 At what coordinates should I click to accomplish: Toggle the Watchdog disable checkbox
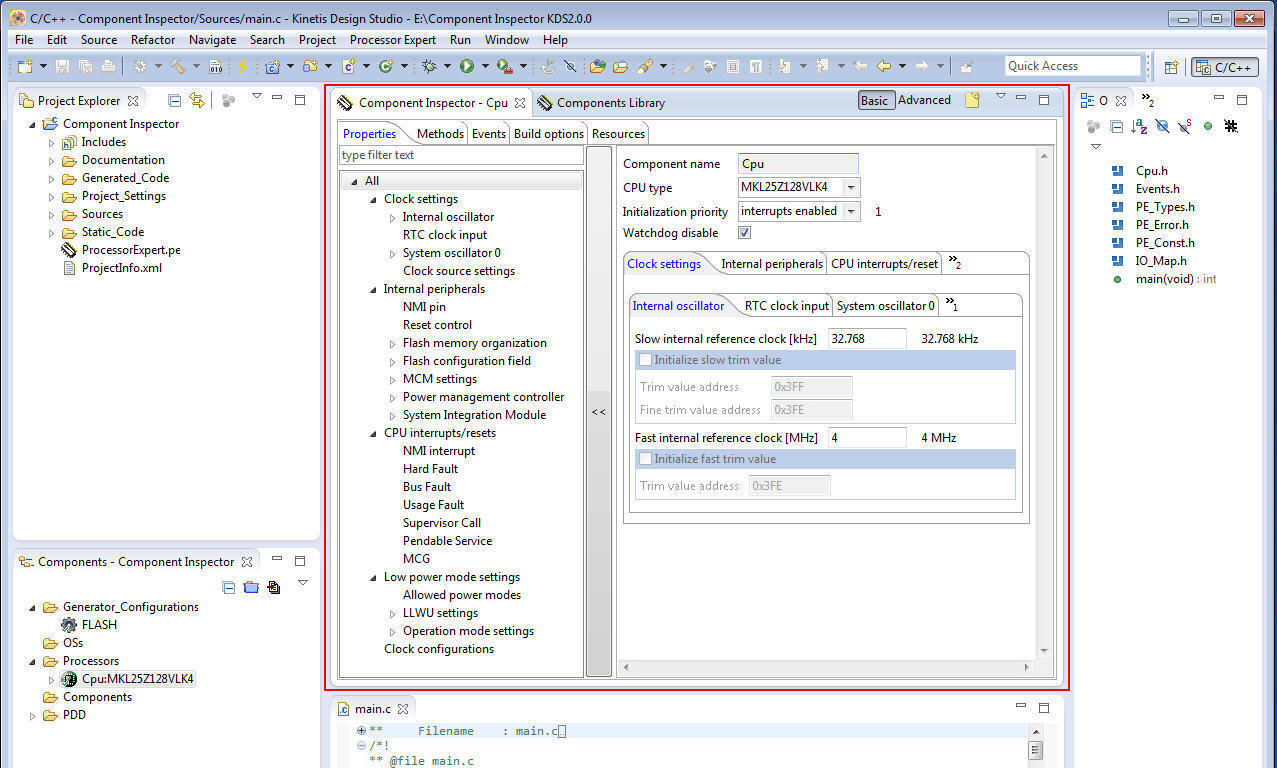tap(744, 233)
